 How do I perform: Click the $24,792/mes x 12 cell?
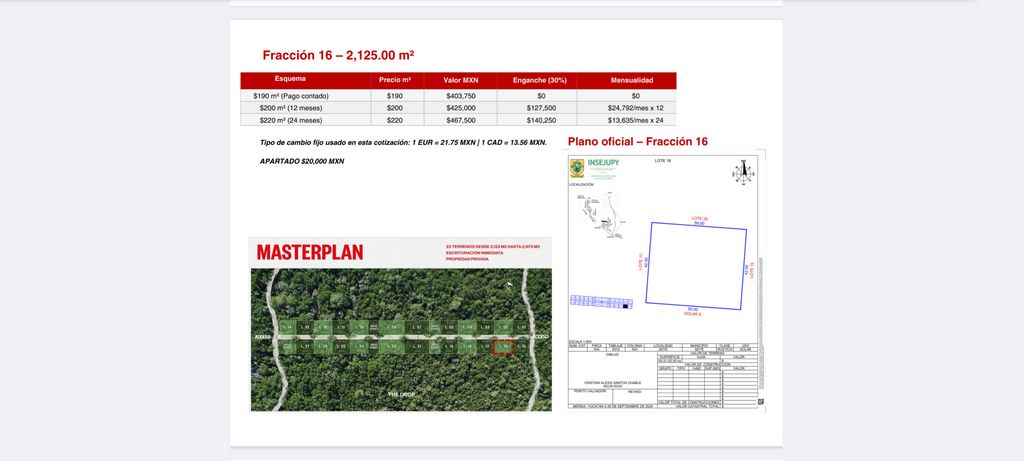pos(635,107)
